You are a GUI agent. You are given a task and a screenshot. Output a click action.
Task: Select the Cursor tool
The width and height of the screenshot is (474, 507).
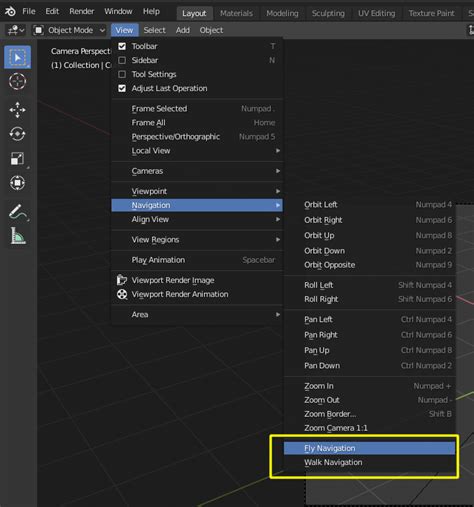coord(17,82)
